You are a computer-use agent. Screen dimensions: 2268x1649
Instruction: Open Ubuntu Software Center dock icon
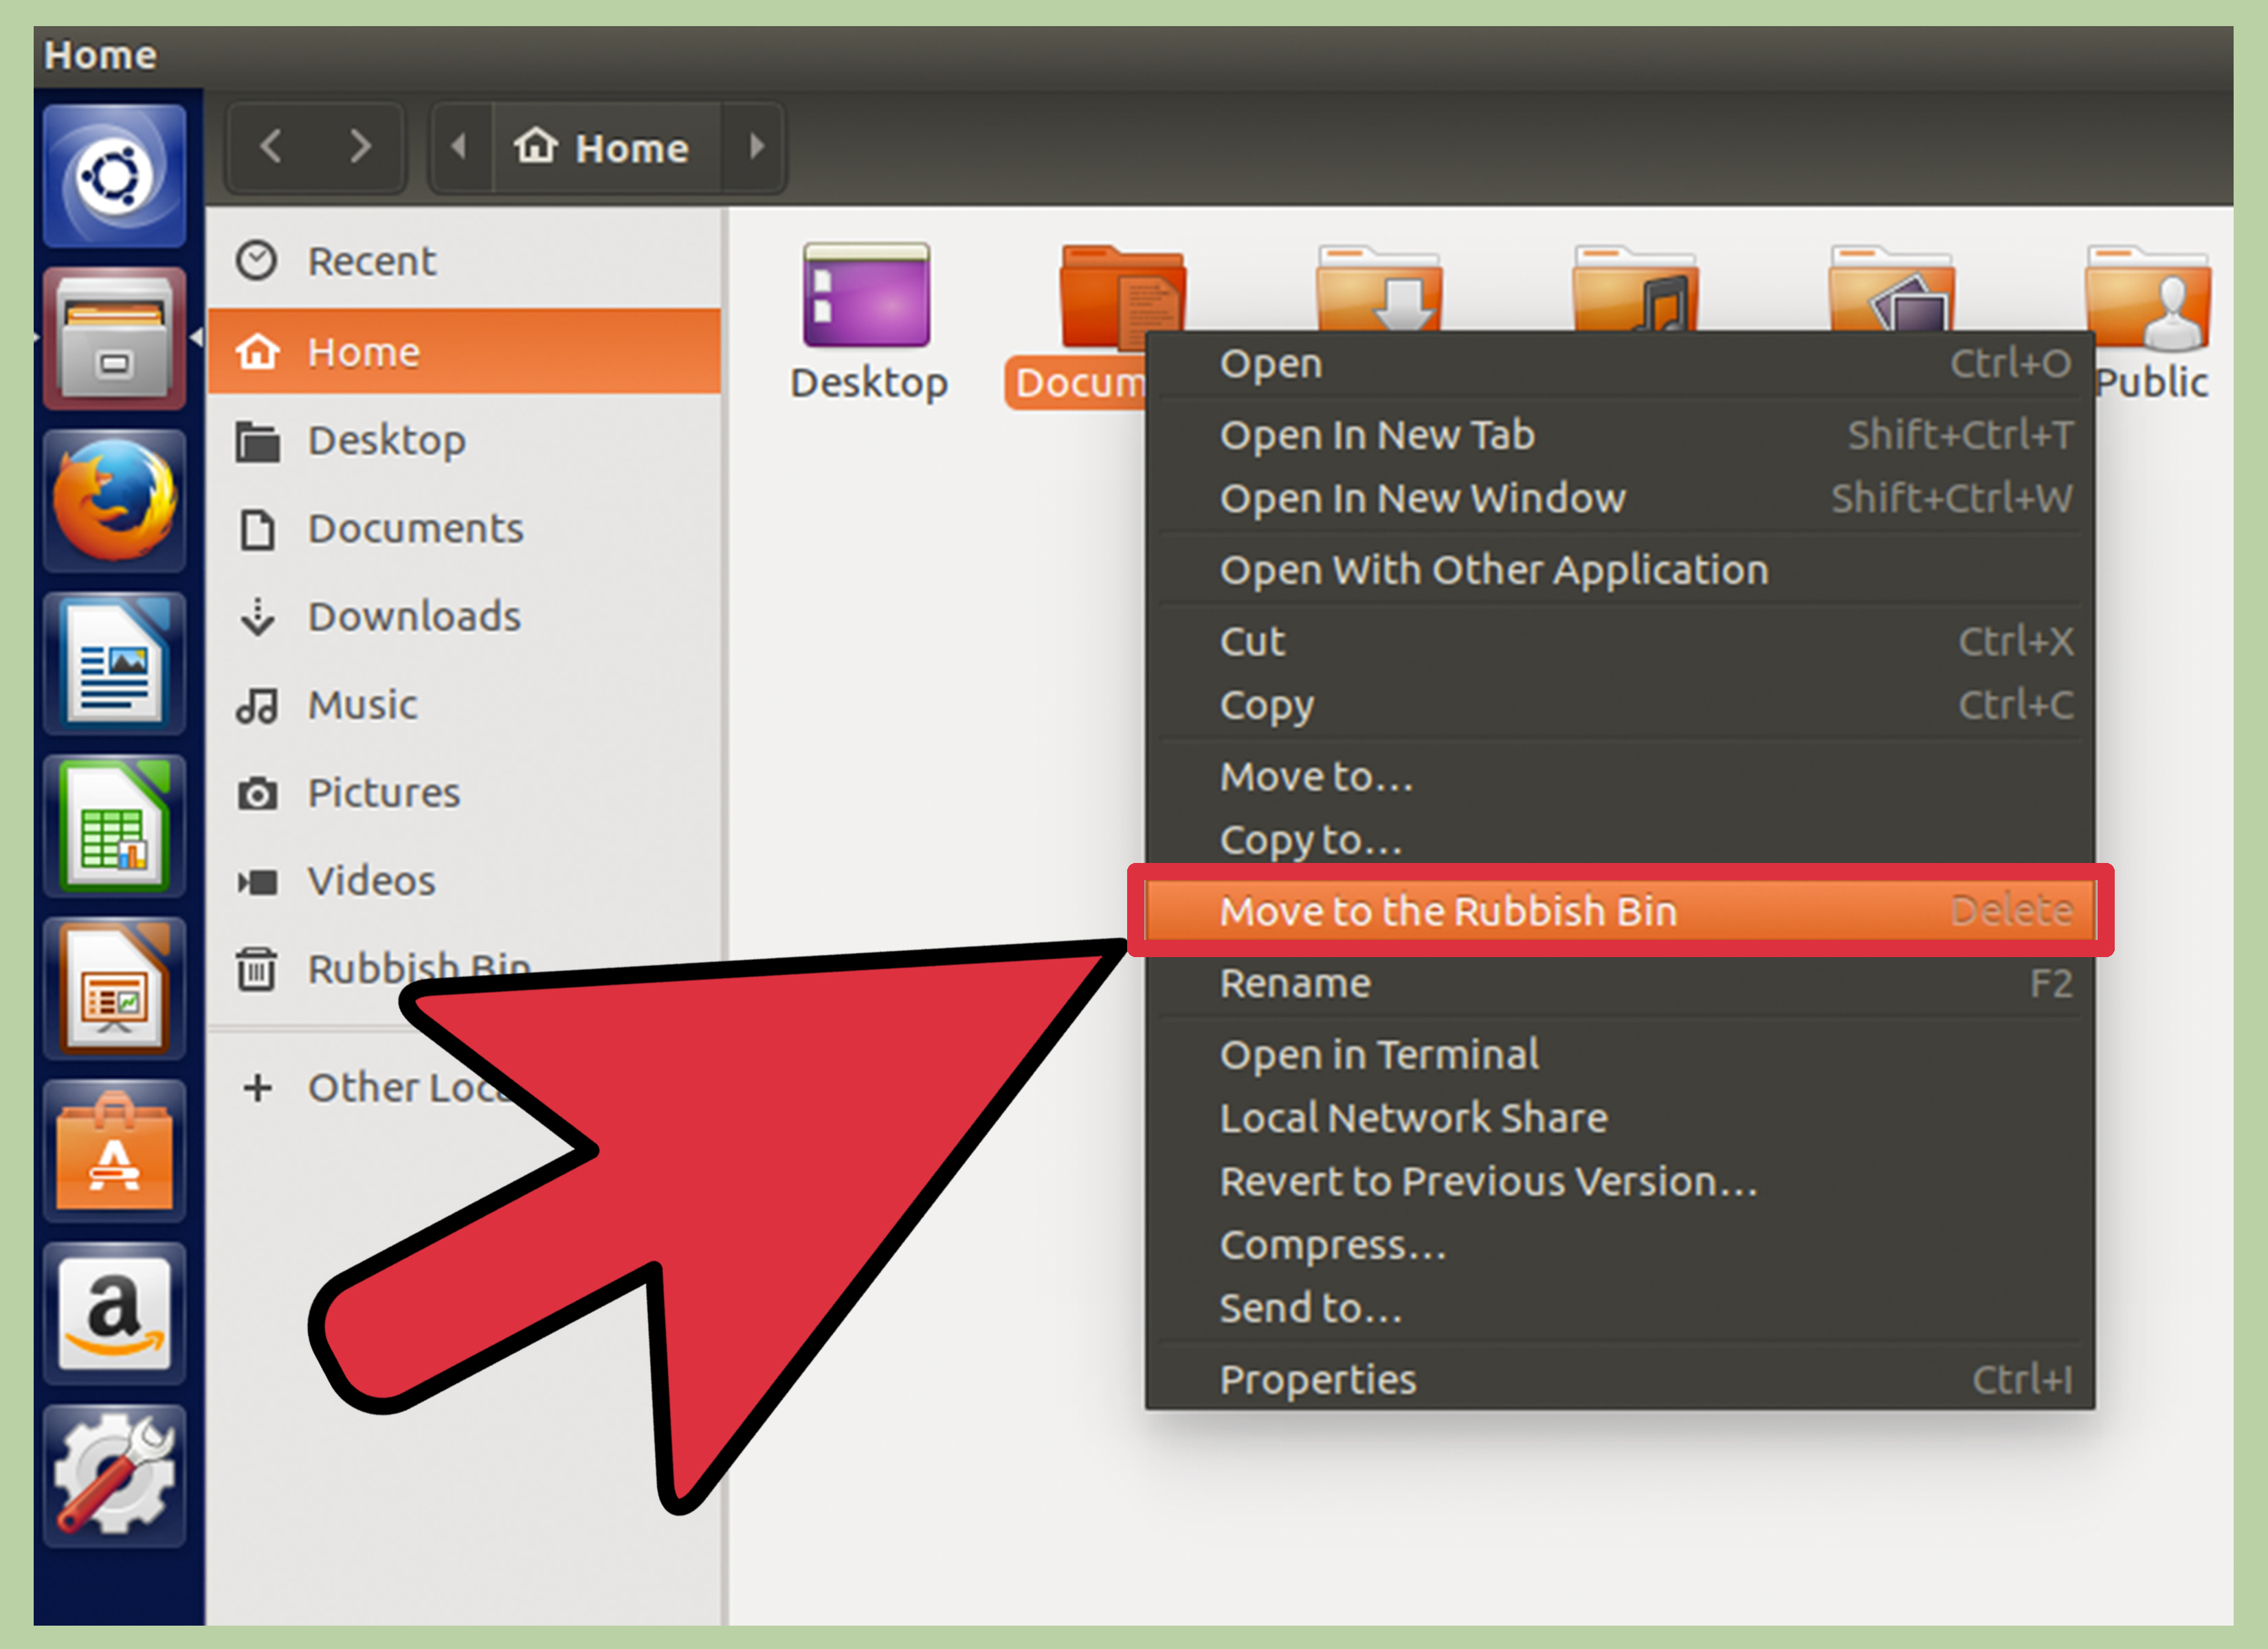114,1151
